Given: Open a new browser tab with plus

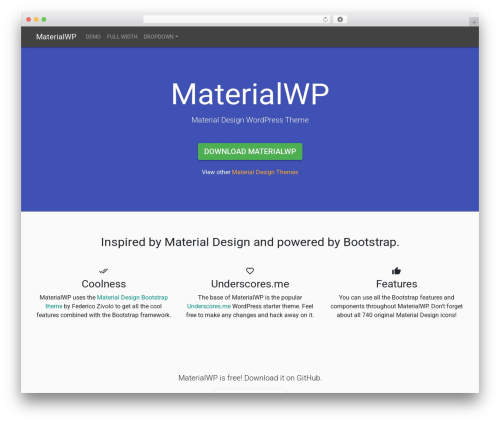Looking at the screenshot, I should coord(474,22).
